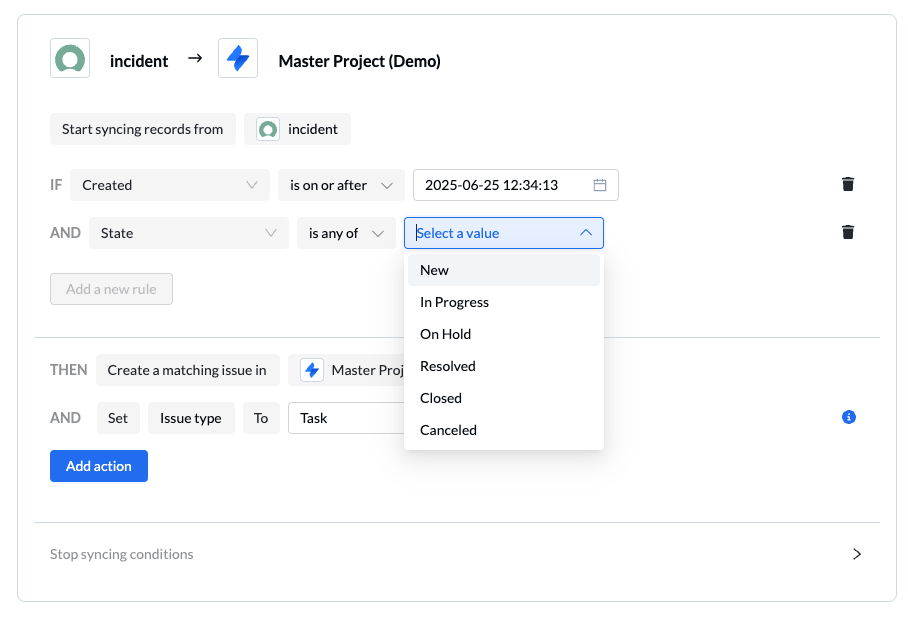Click 'Add a new rule'
This screenshot has width=908, height=618.
[x=111, y=288]
